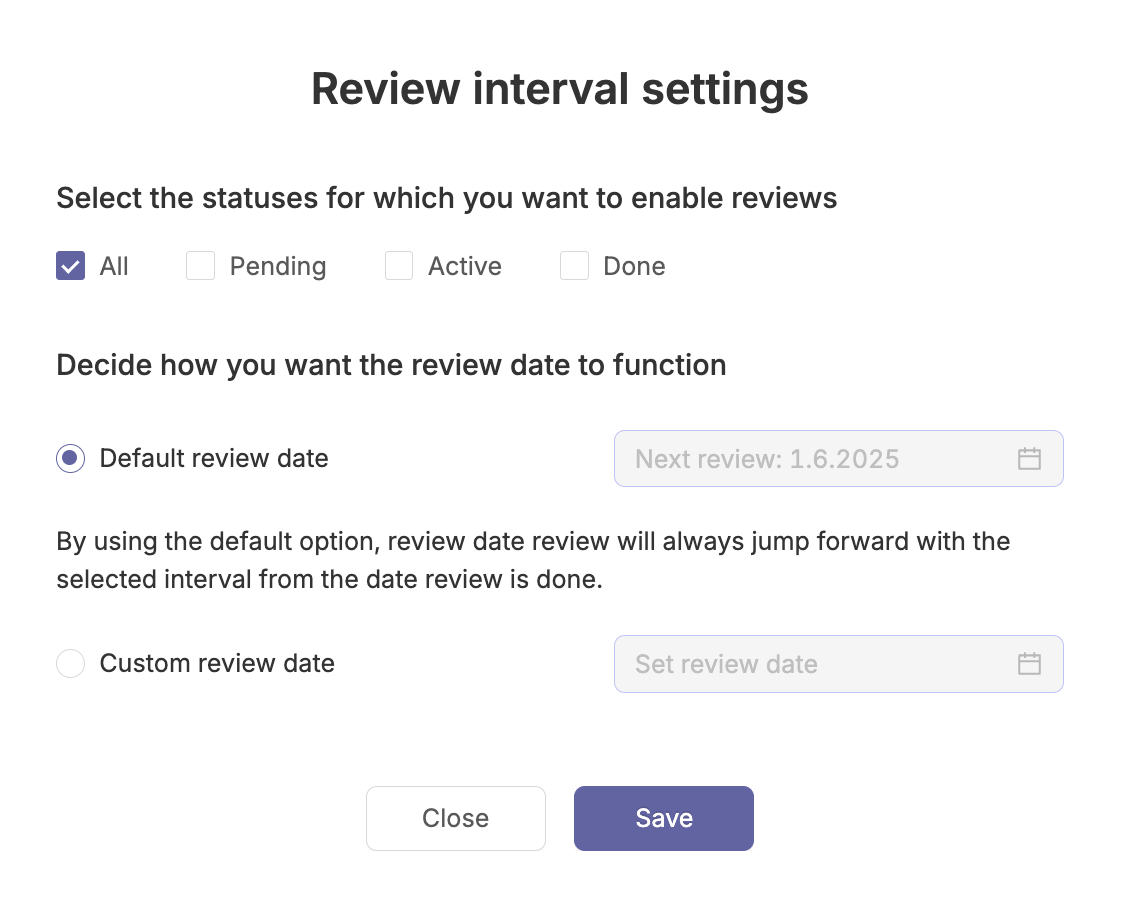The image size is (1122, 908).
Task: Click the 'All' label text
Action: (x=114, y=266)
